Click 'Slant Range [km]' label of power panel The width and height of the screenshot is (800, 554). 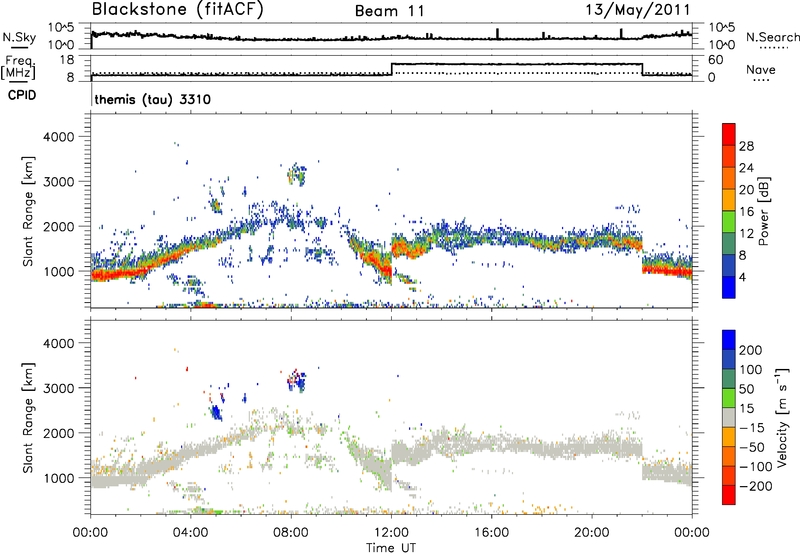28,211
